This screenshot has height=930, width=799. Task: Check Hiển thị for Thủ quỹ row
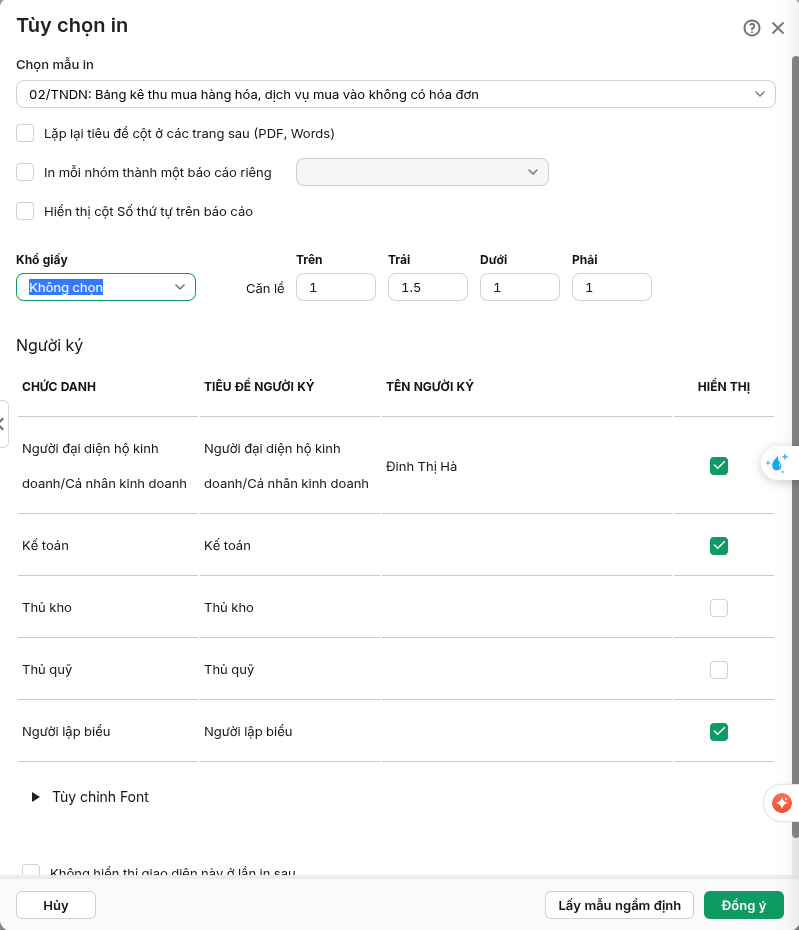point(719,670)
